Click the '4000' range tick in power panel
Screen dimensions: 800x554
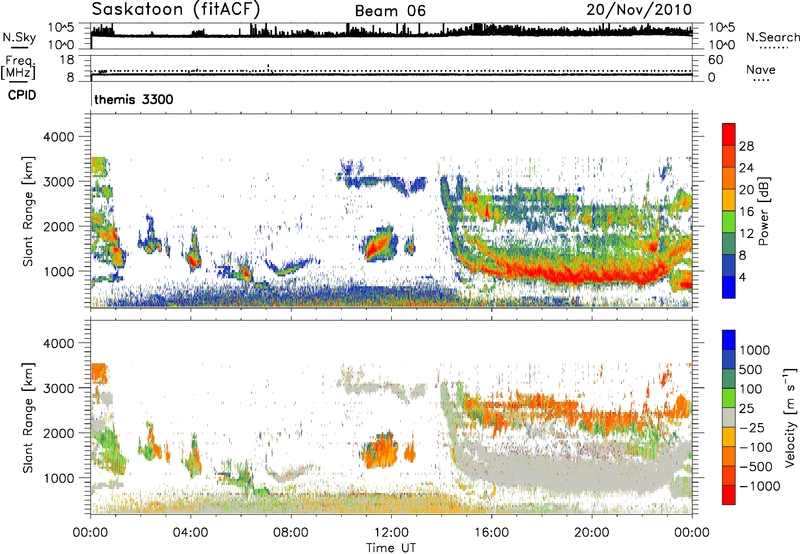point(58,137)
